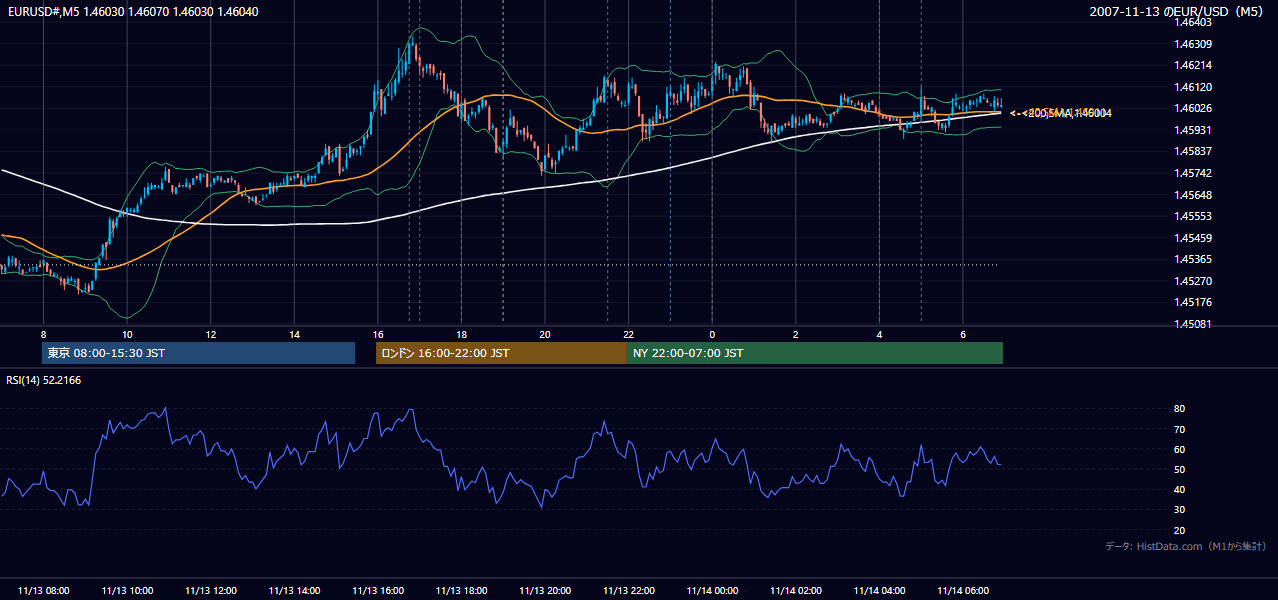Click the 11/14 00:00 bottom time label
The height and width of the screenshot is (600, 1278).
[711, 591]
